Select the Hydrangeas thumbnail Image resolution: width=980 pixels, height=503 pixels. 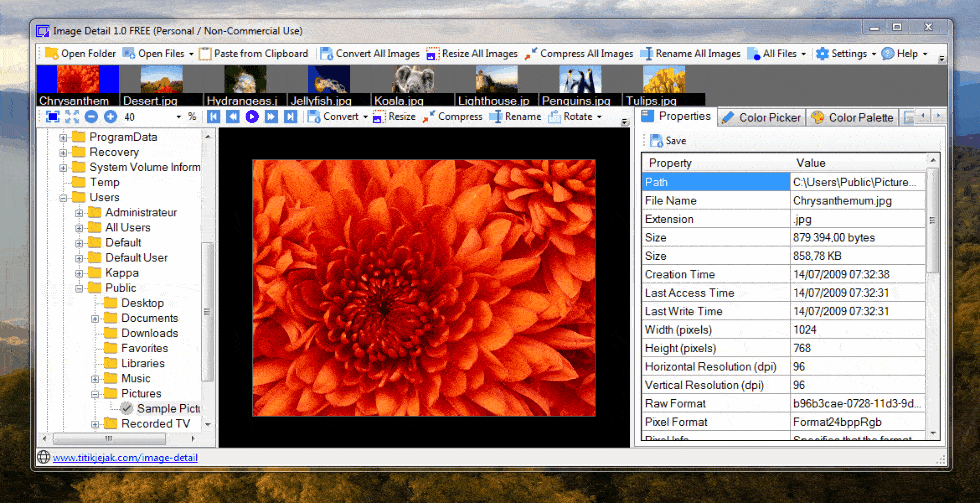click(245, 85)
